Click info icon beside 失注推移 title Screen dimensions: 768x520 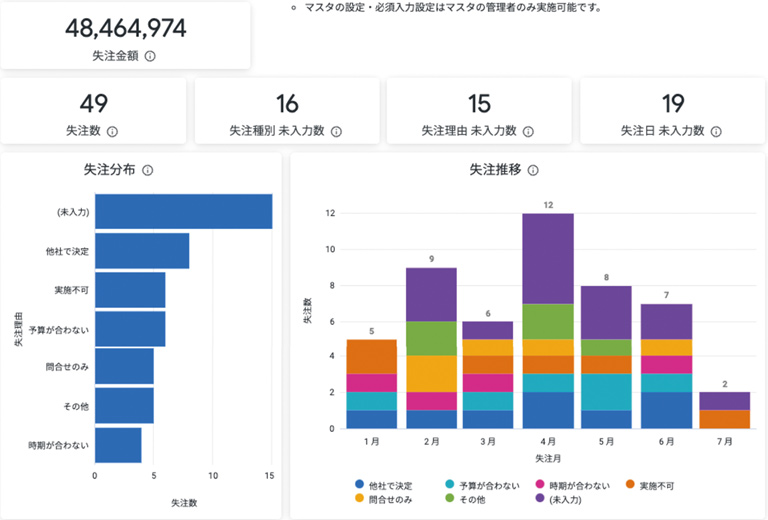pyautogui.click(x=533, y=170)
